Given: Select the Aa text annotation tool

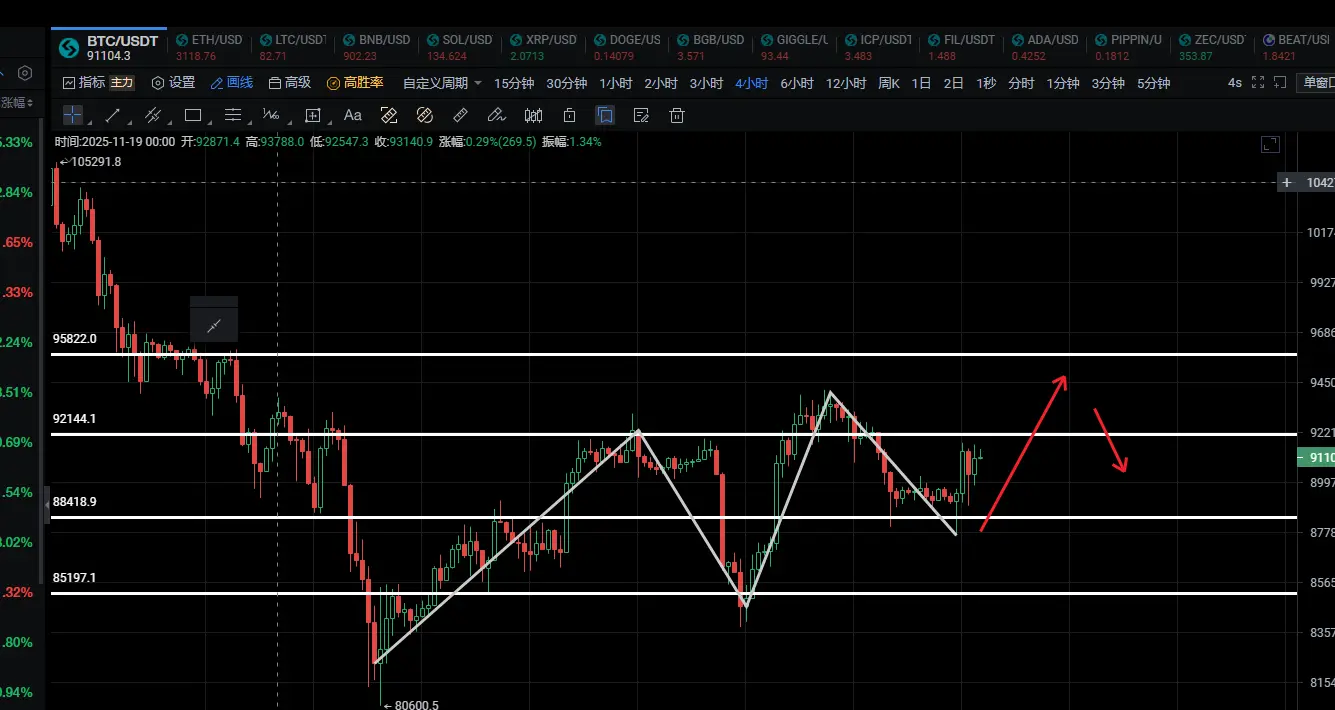Looking at the screenshot, I should (353, 115).
